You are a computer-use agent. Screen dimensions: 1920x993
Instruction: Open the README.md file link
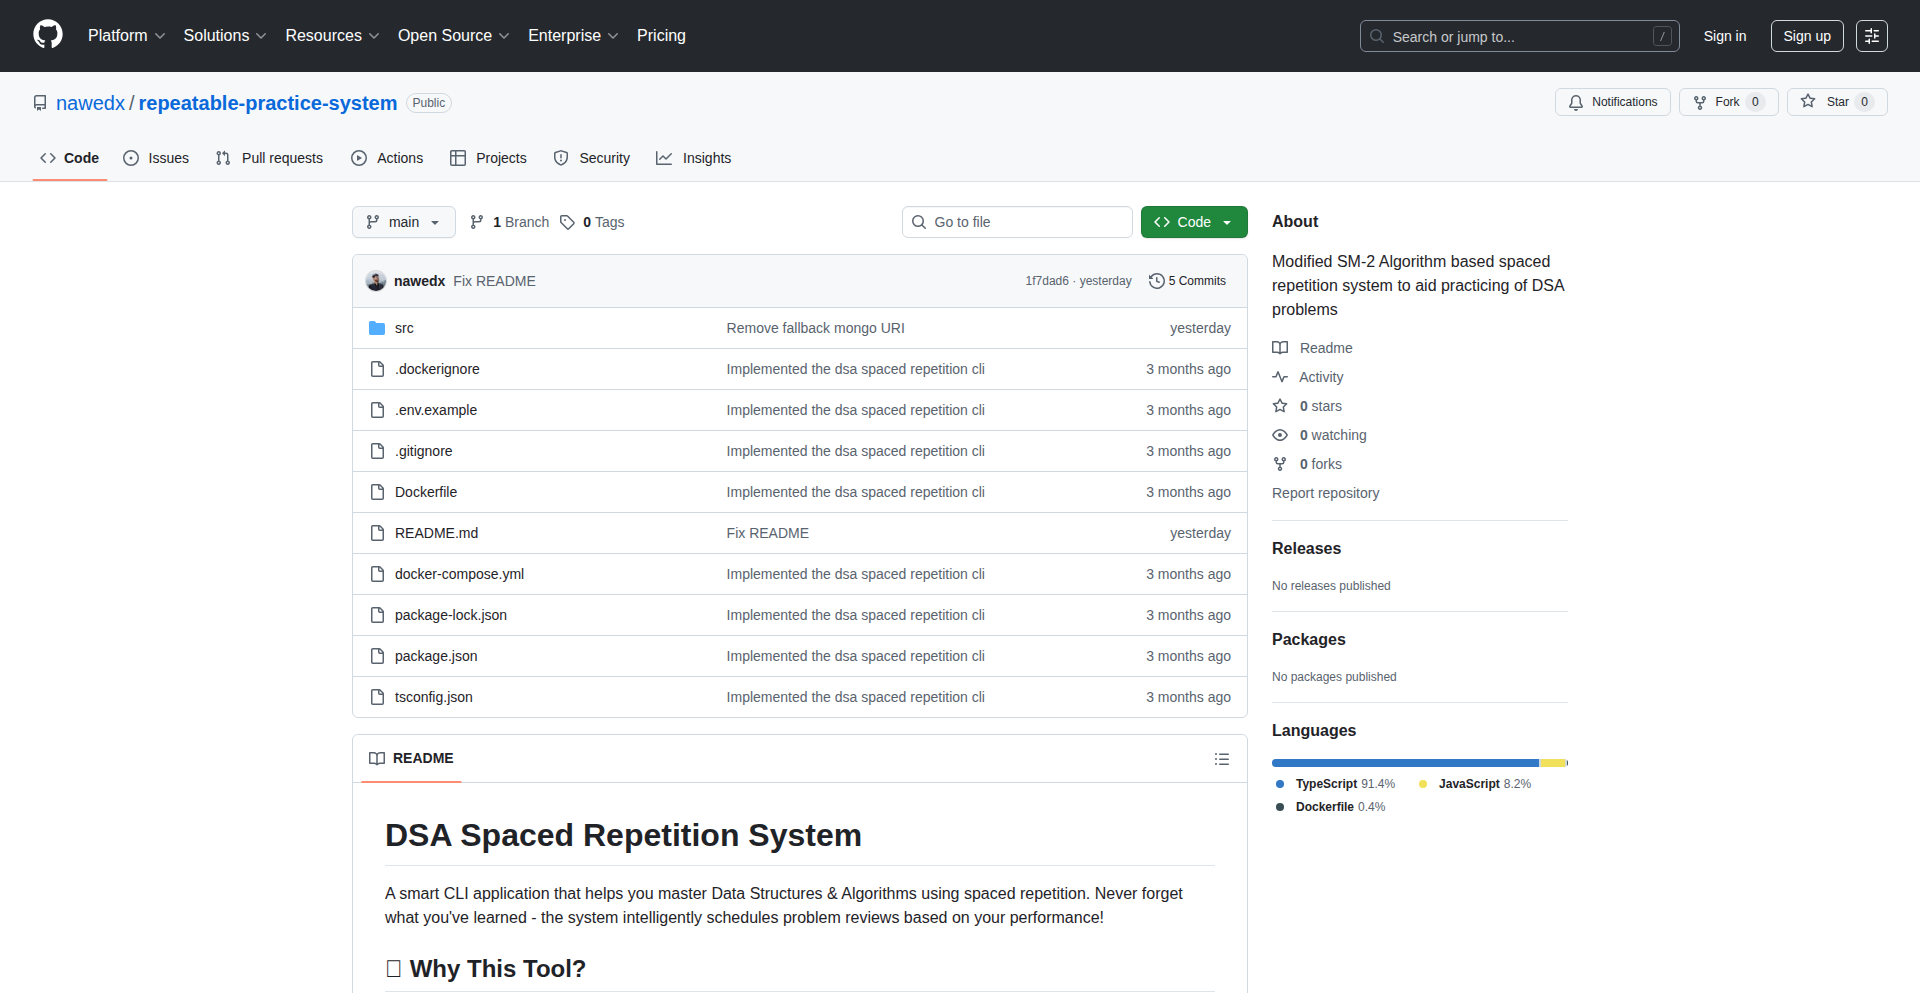coord(436,533)
